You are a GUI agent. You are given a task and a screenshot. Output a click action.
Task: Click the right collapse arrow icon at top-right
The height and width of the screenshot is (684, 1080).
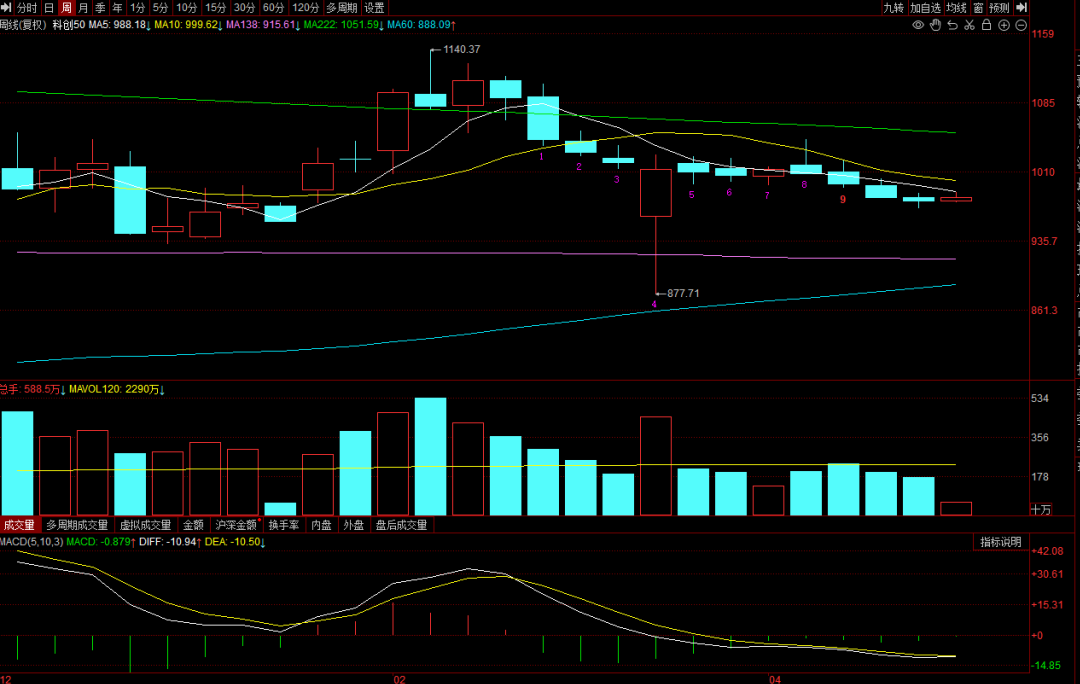(x=1021, y=8)
